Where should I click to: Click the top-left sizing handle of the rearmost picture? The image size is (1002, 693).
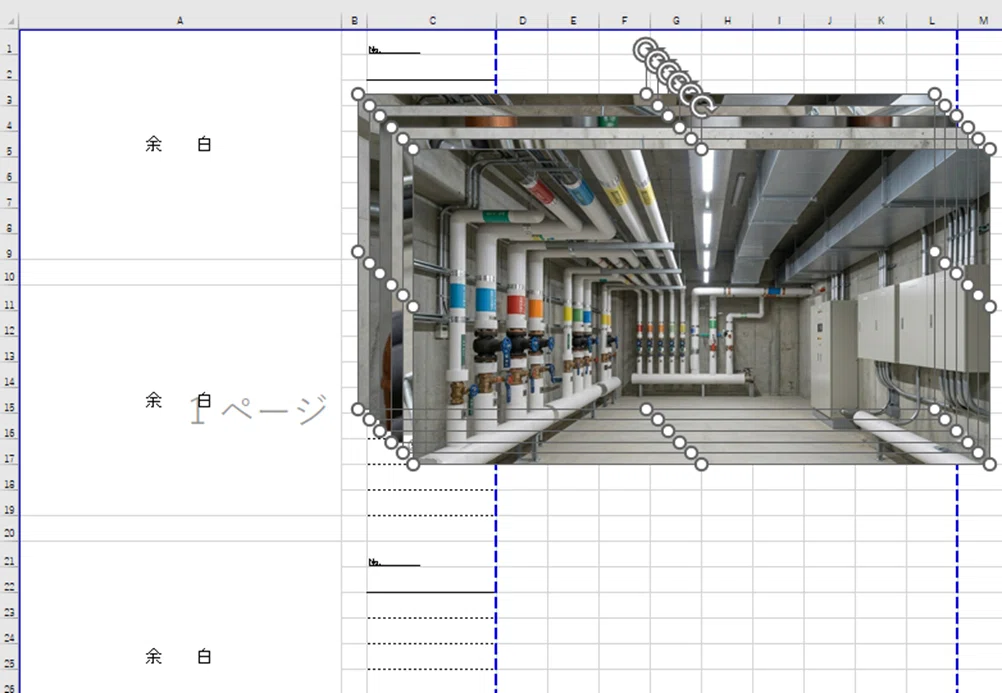tap(358, 95)
